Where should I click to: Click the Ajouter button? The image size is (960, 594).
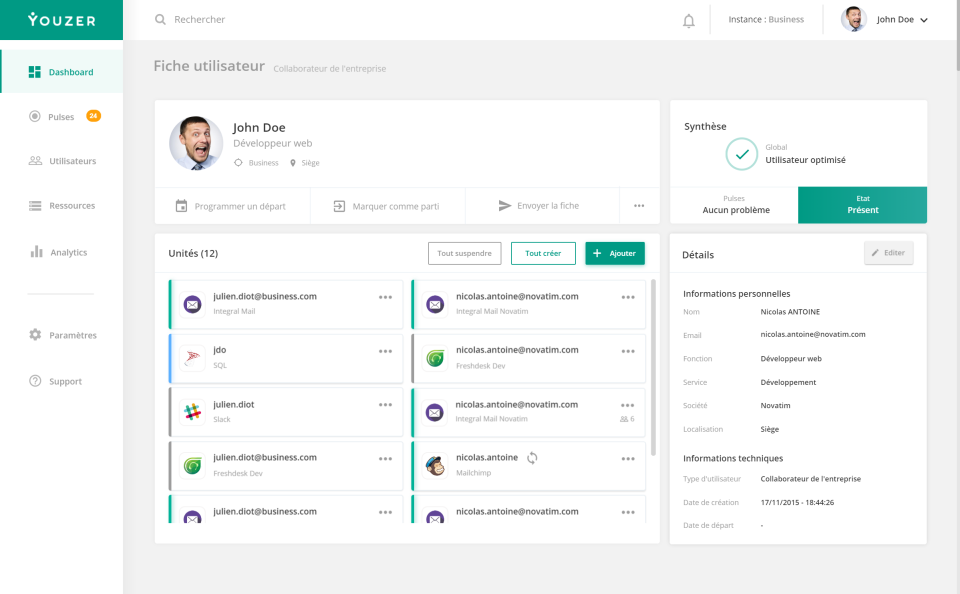(614, 253)
